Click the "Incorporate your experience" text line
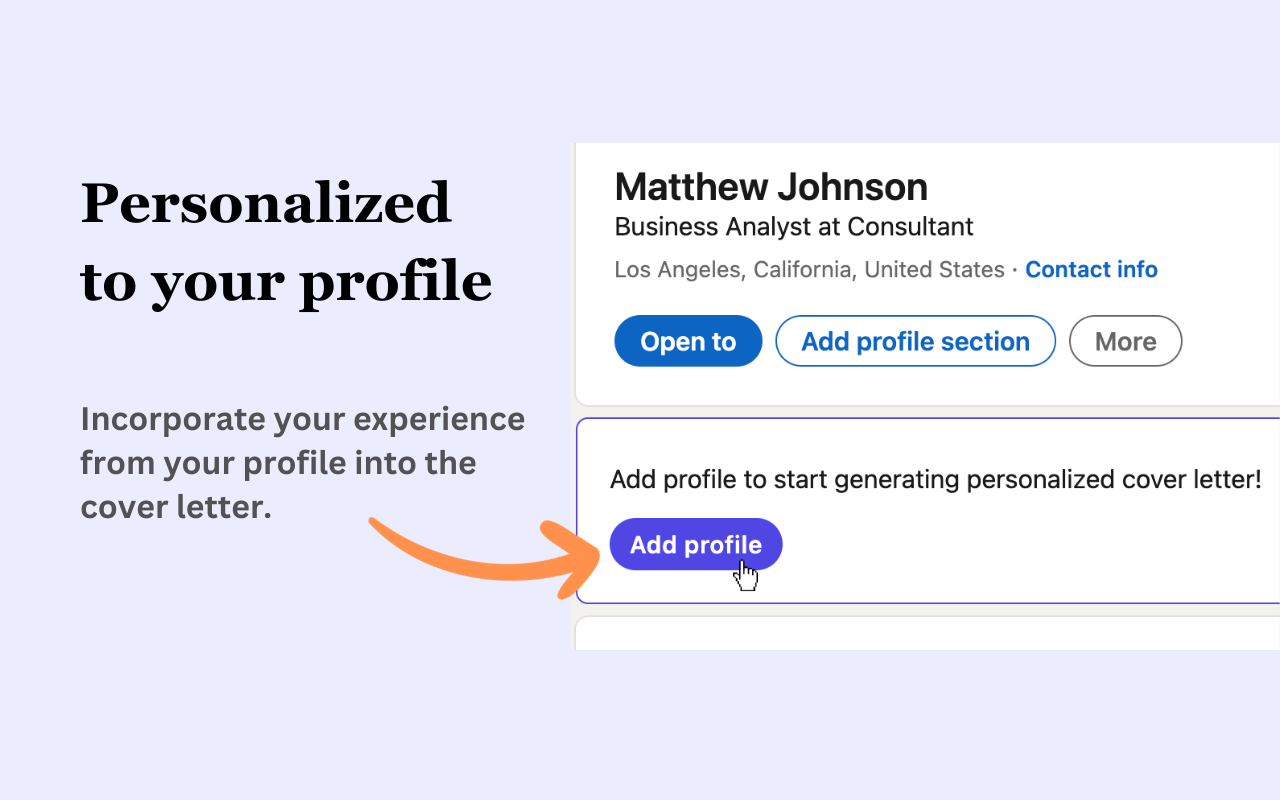 tap(302, 419)
